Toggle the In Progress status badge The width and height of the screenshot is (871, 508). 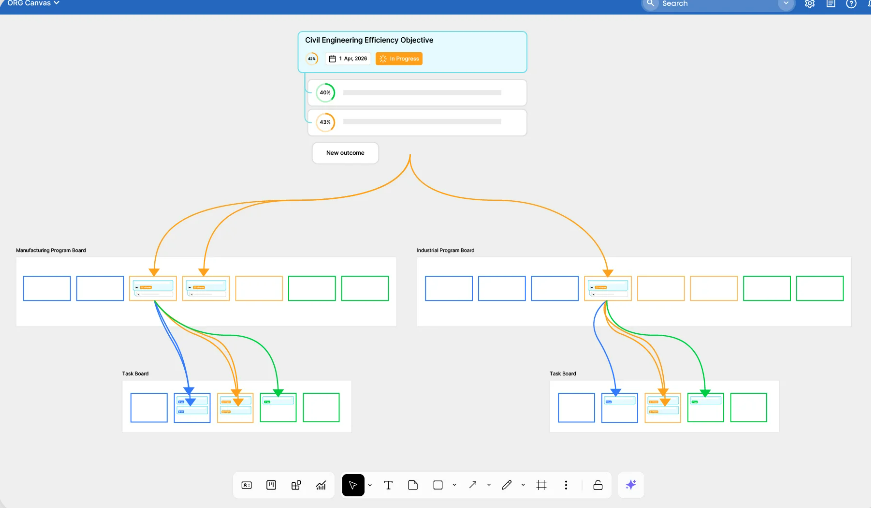[399, 59]
